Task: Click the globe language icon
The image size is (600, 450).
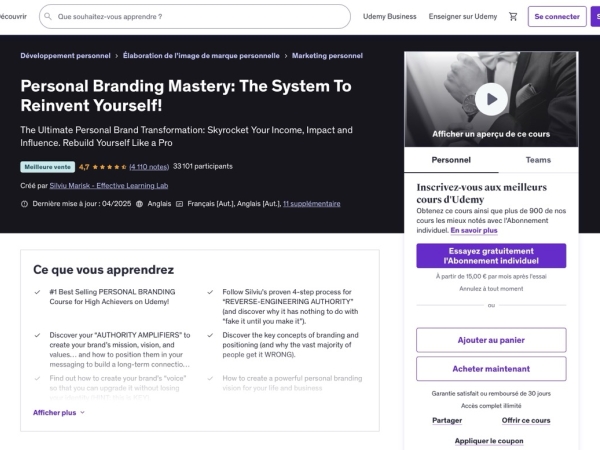Action: tap(140, 204)
